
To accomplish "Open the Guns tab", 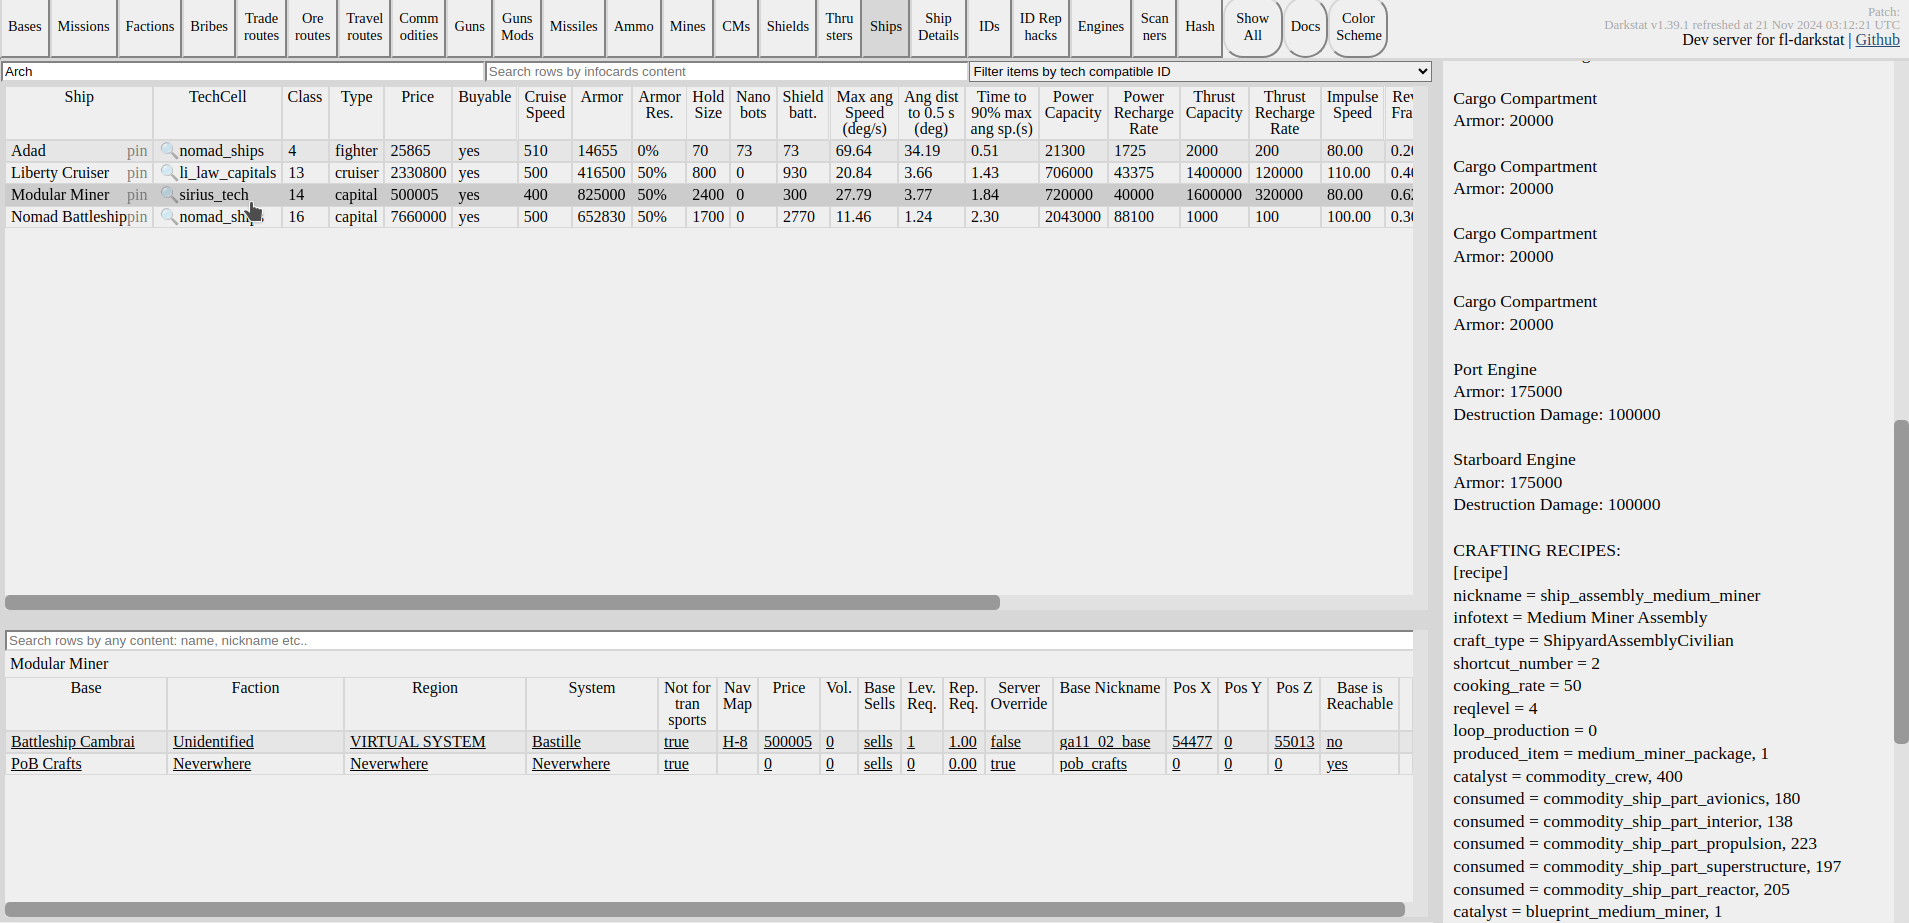I will [469, 27].
